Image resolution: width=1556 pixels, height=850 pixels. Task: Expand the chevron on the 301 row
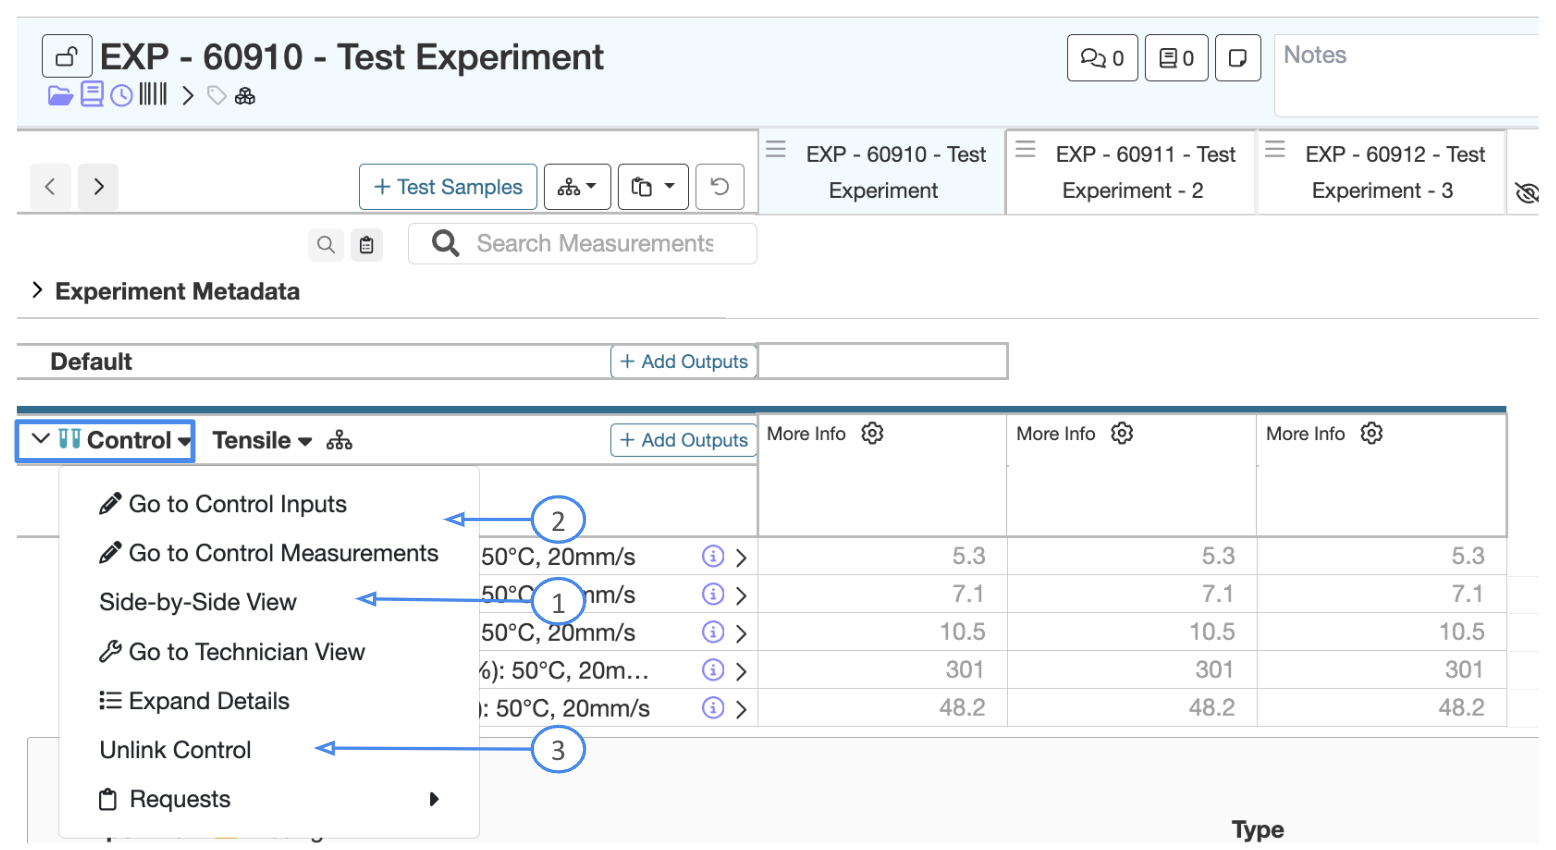tap(741, 672)
